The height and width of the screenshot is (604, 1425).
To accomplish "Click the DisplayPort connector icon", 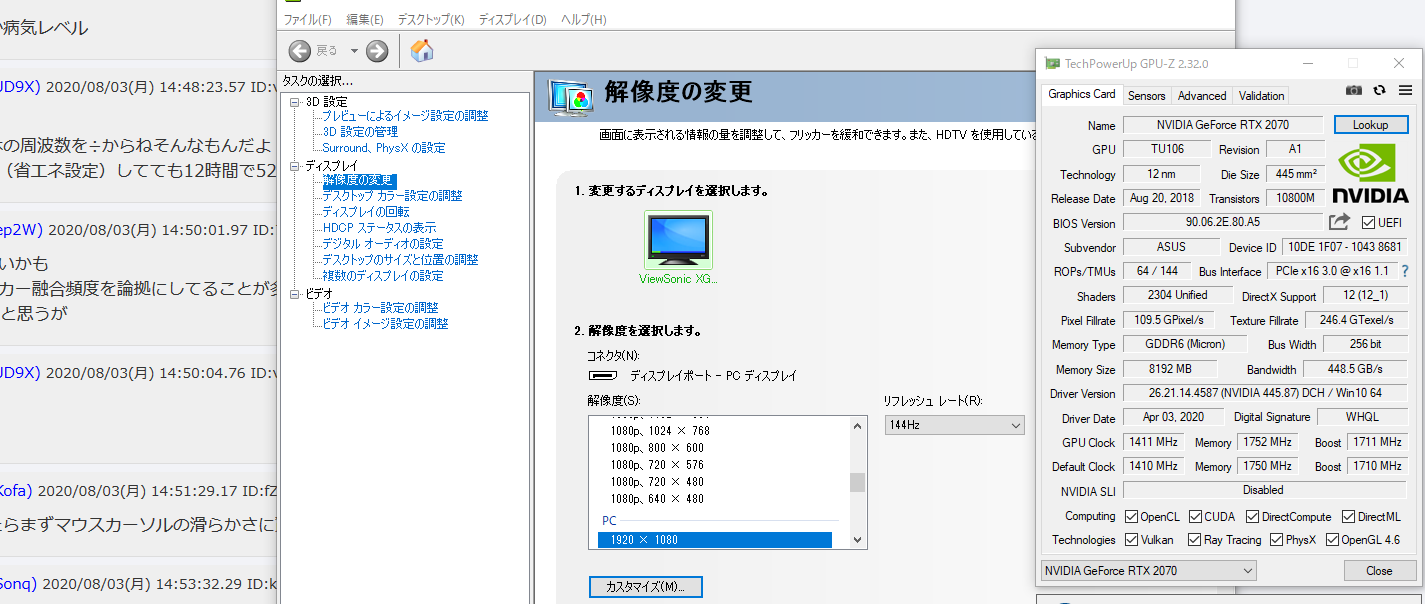I will click(x=602, y=376).
